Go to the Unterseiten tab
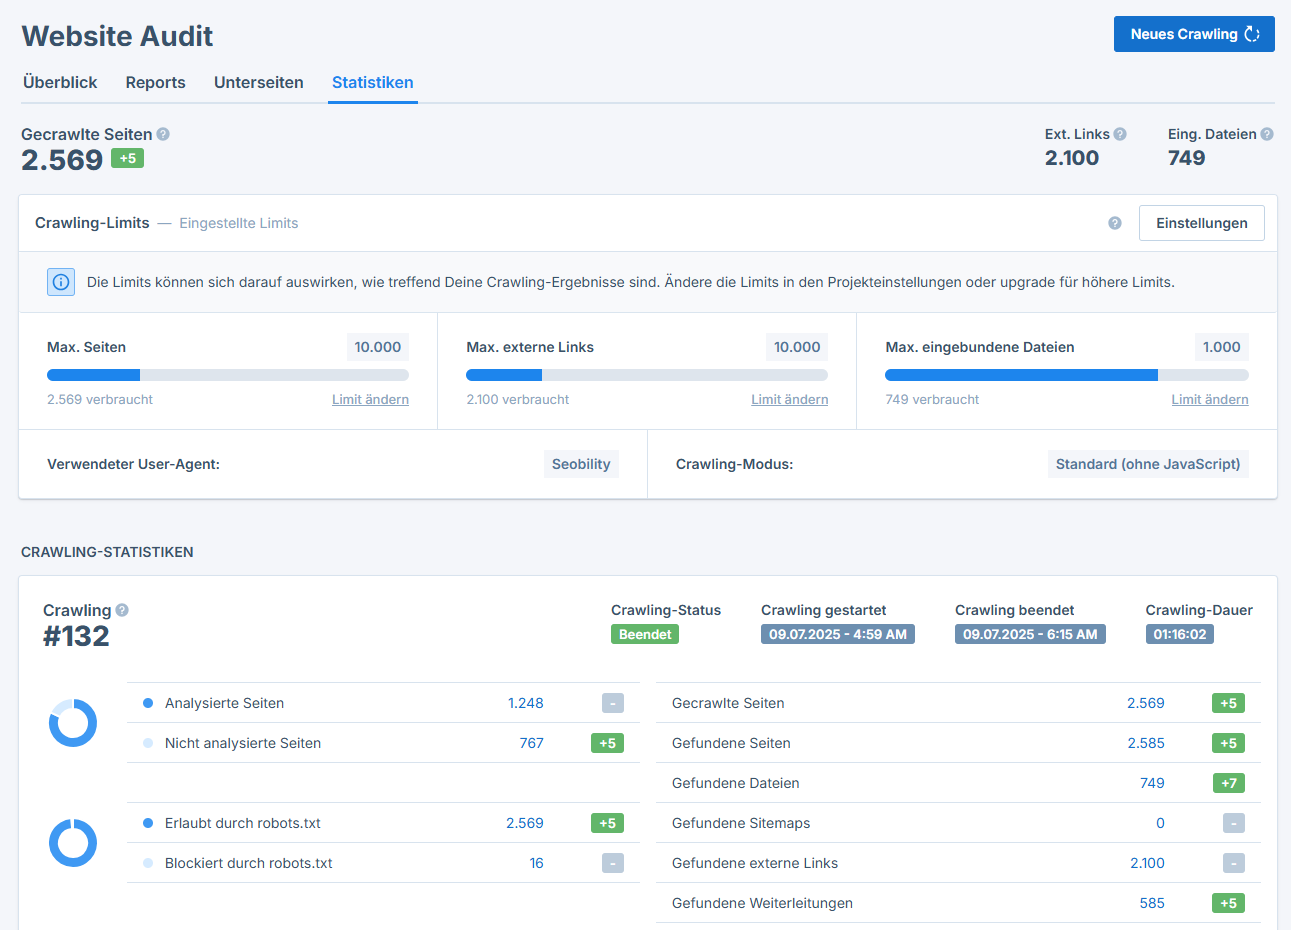This screenshot has height=930, width=1291. [x=259, y=83]
